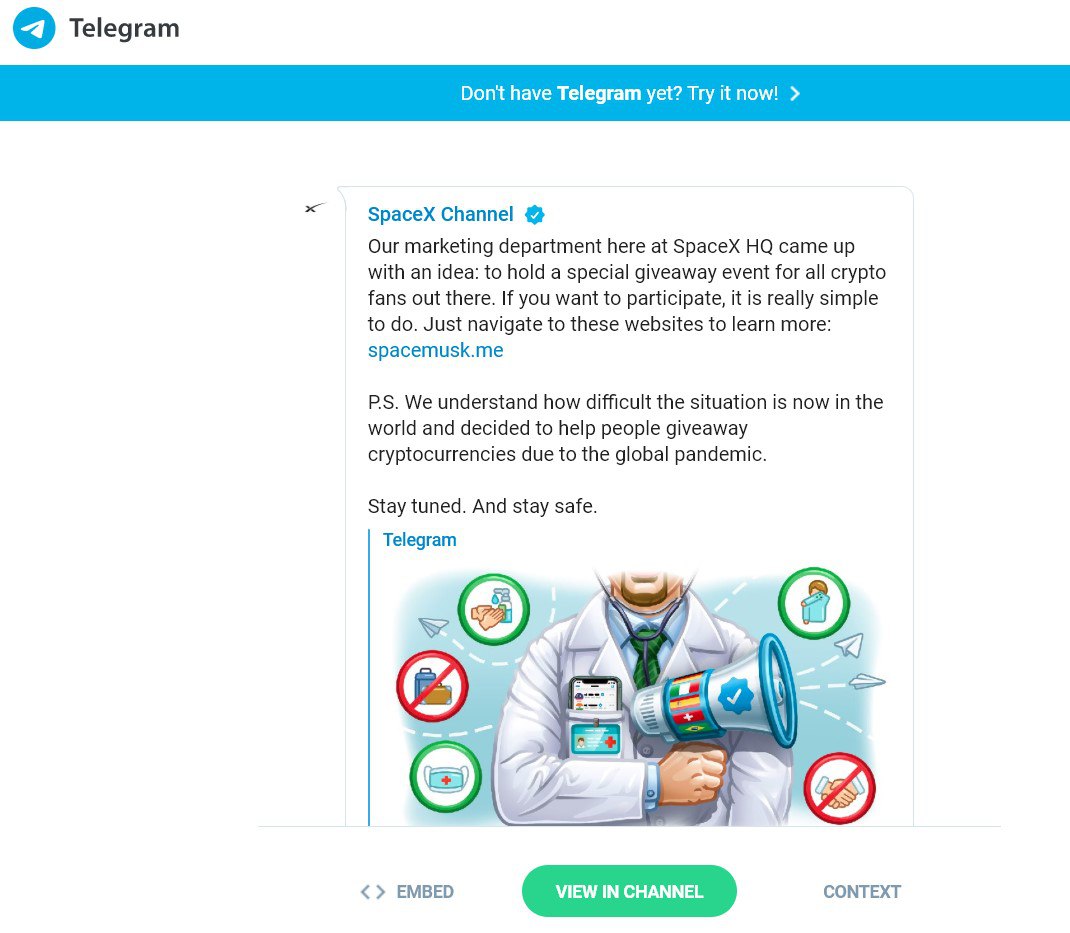Click the SpaceX channel avatar logo
This screenshot has height=933, width=1070.
pos(315,208)
